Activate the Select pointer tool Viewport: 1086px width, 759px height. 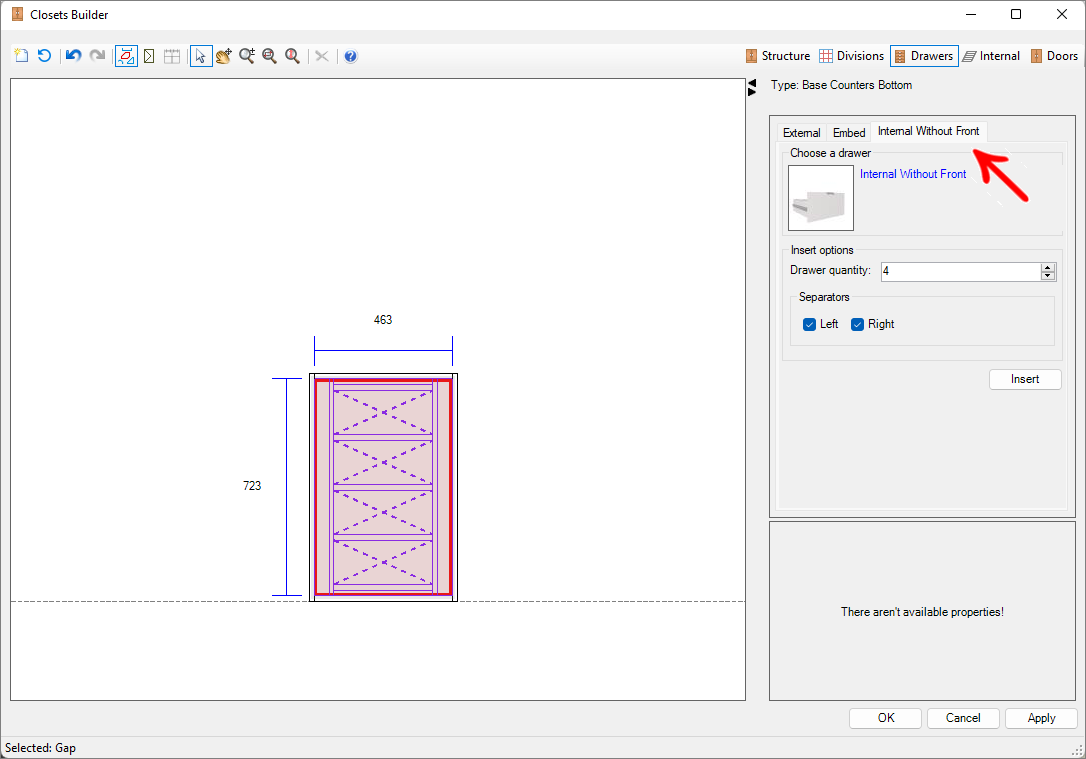click(x=201, y=56)
